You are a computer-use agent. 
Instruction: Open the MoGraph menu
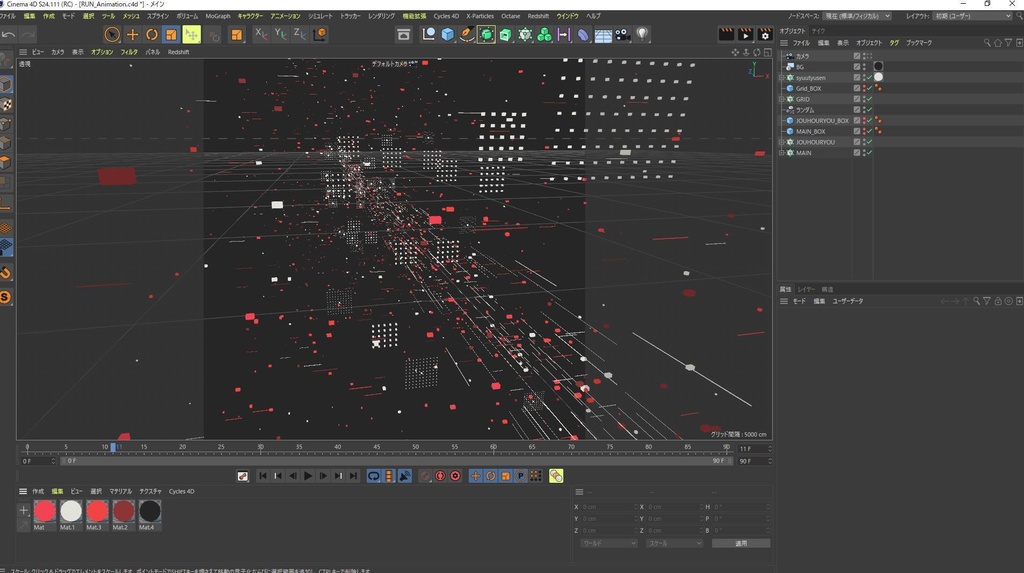click(x=217, y=16)
